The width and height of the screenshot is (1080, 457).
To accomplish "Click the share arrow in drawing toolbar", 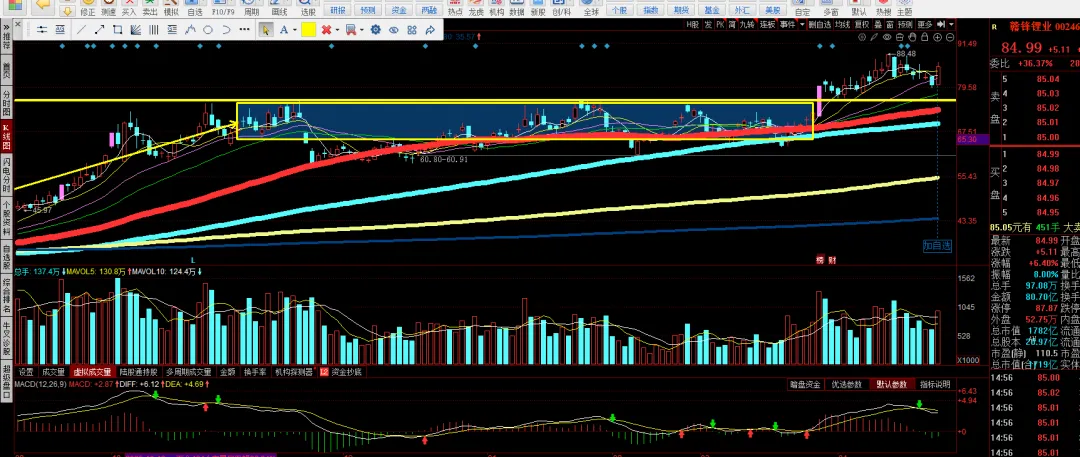I will pos(430,30).
